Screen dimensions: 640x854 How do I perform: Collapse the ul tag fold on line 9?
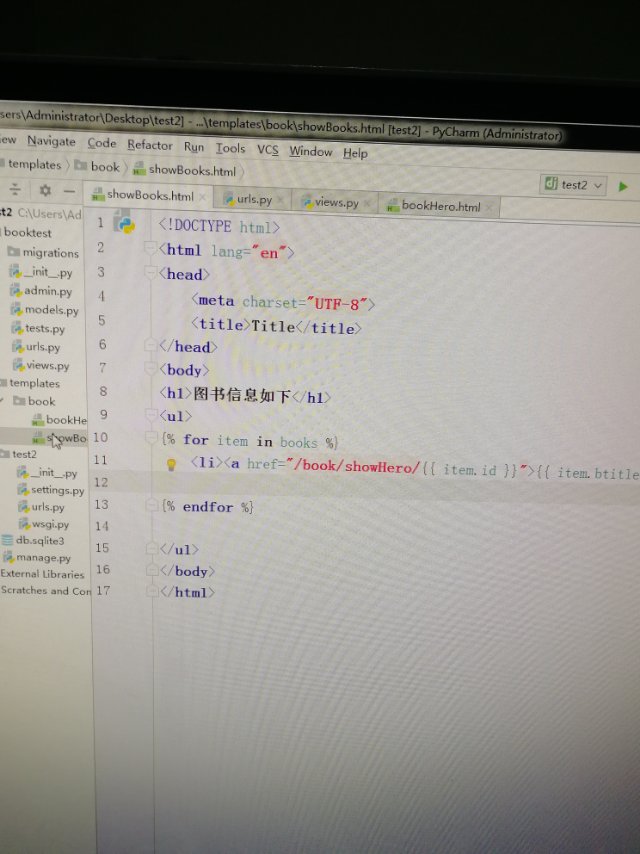pyautogui.click(x=153, y=415)
